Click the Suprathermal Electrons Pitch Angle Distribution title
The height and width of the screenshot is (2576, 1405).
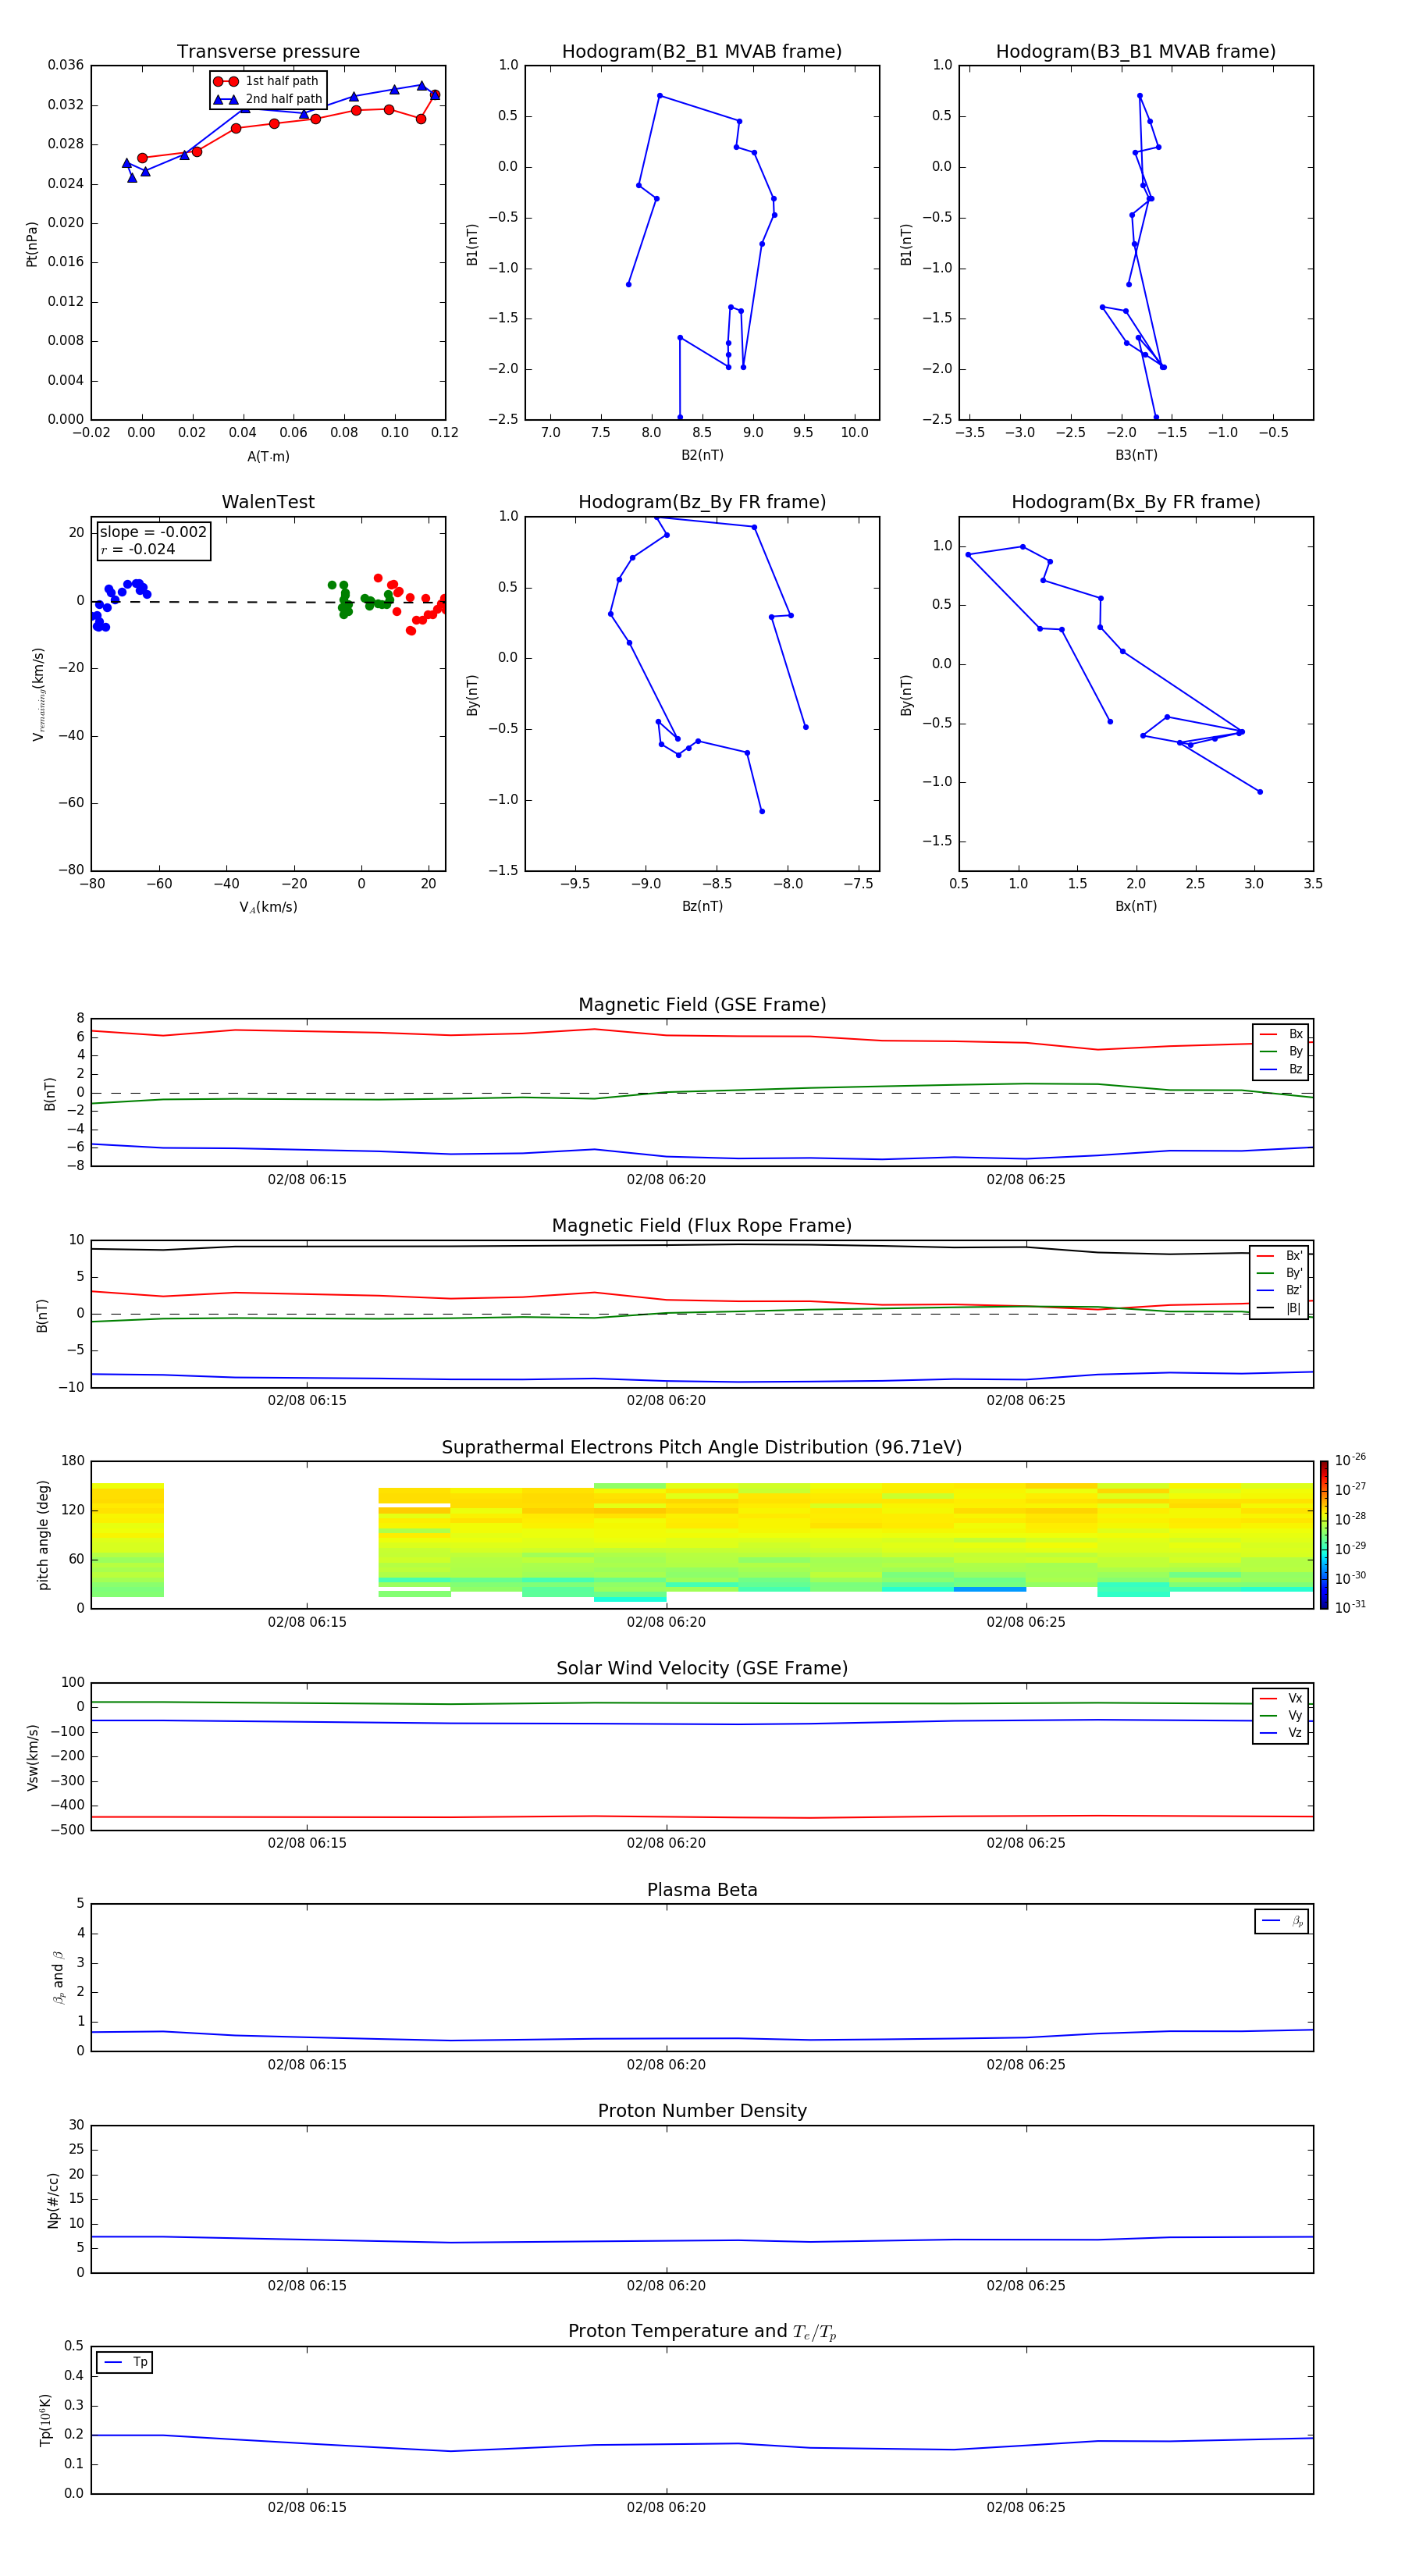pos(702,1447)
